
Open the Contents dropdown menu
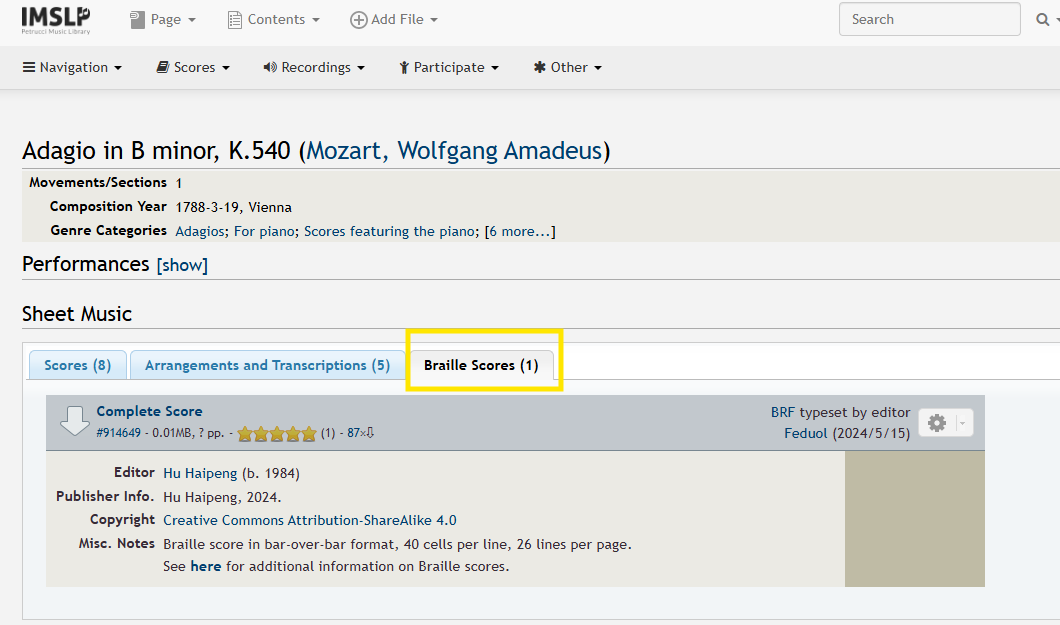274,20
